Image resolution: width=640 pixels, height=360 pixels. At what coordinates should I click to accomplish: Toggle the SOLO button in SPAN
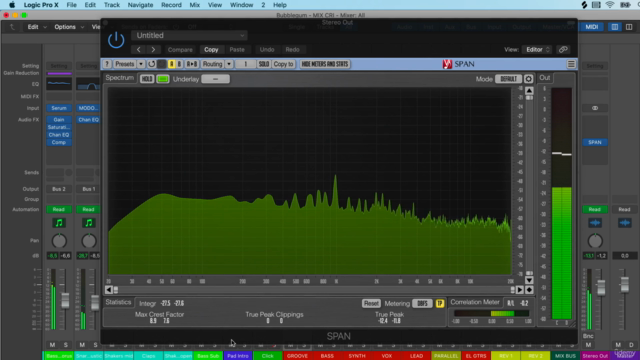point(264,64)
